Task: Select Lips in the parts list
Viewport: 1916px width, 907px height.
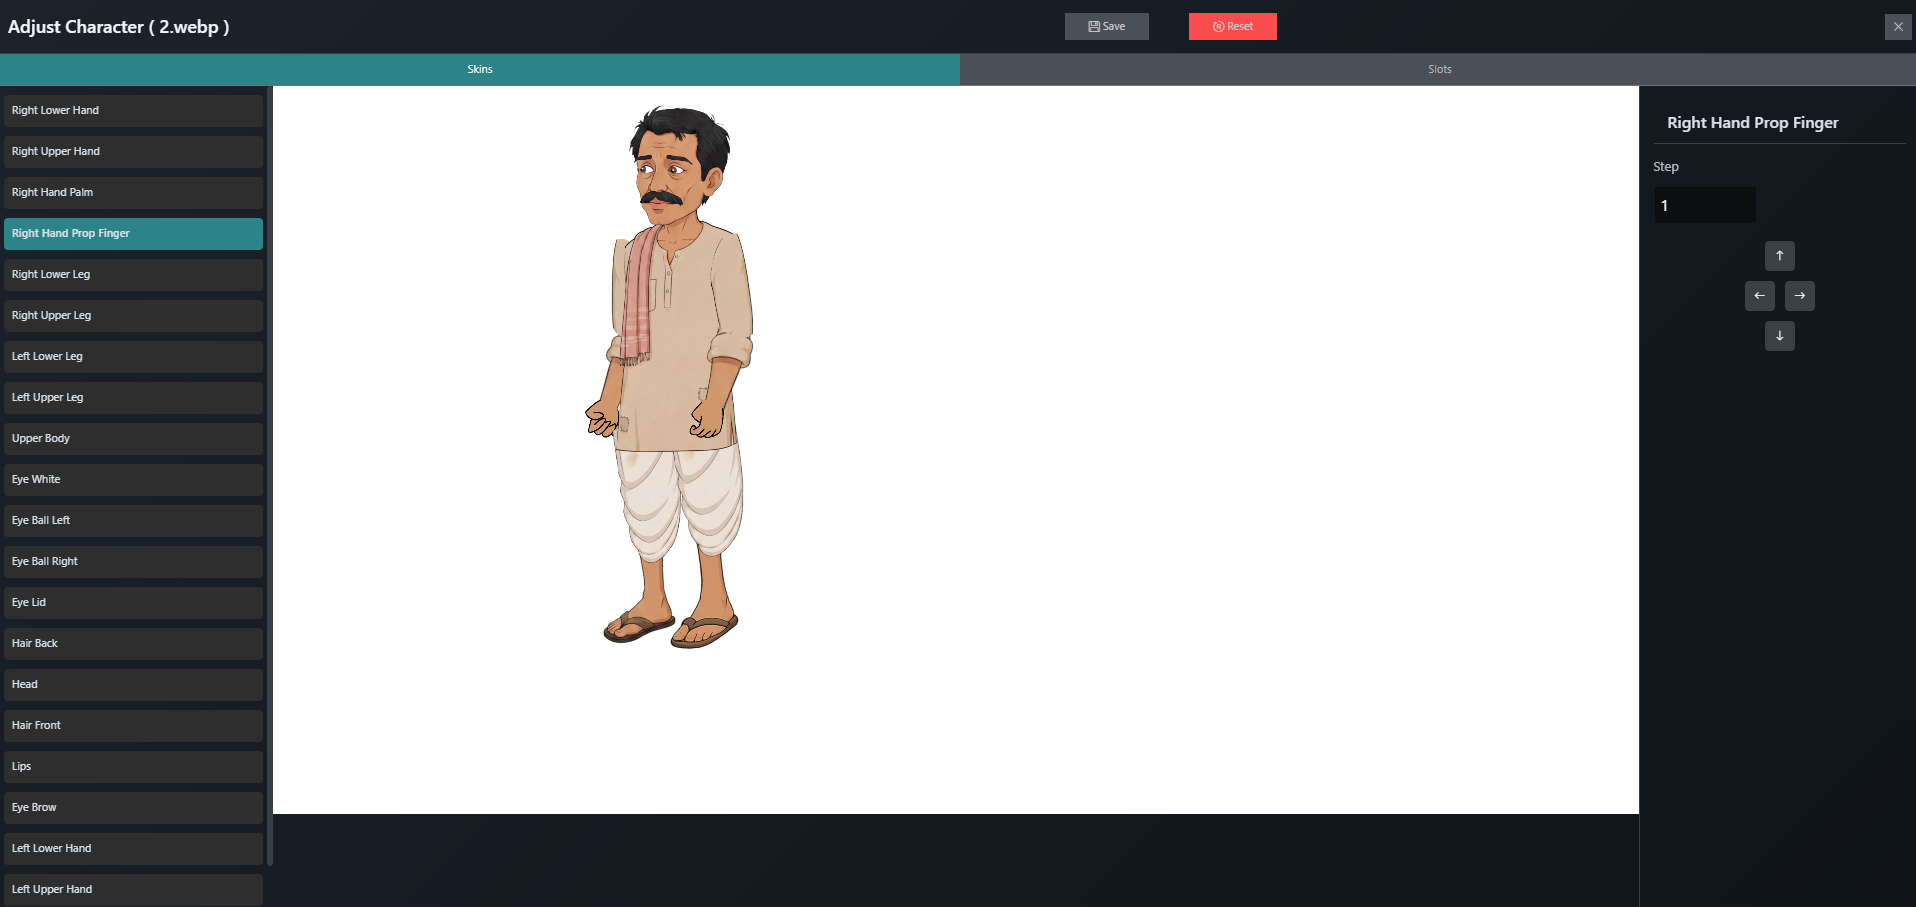Action: (133, 767)
